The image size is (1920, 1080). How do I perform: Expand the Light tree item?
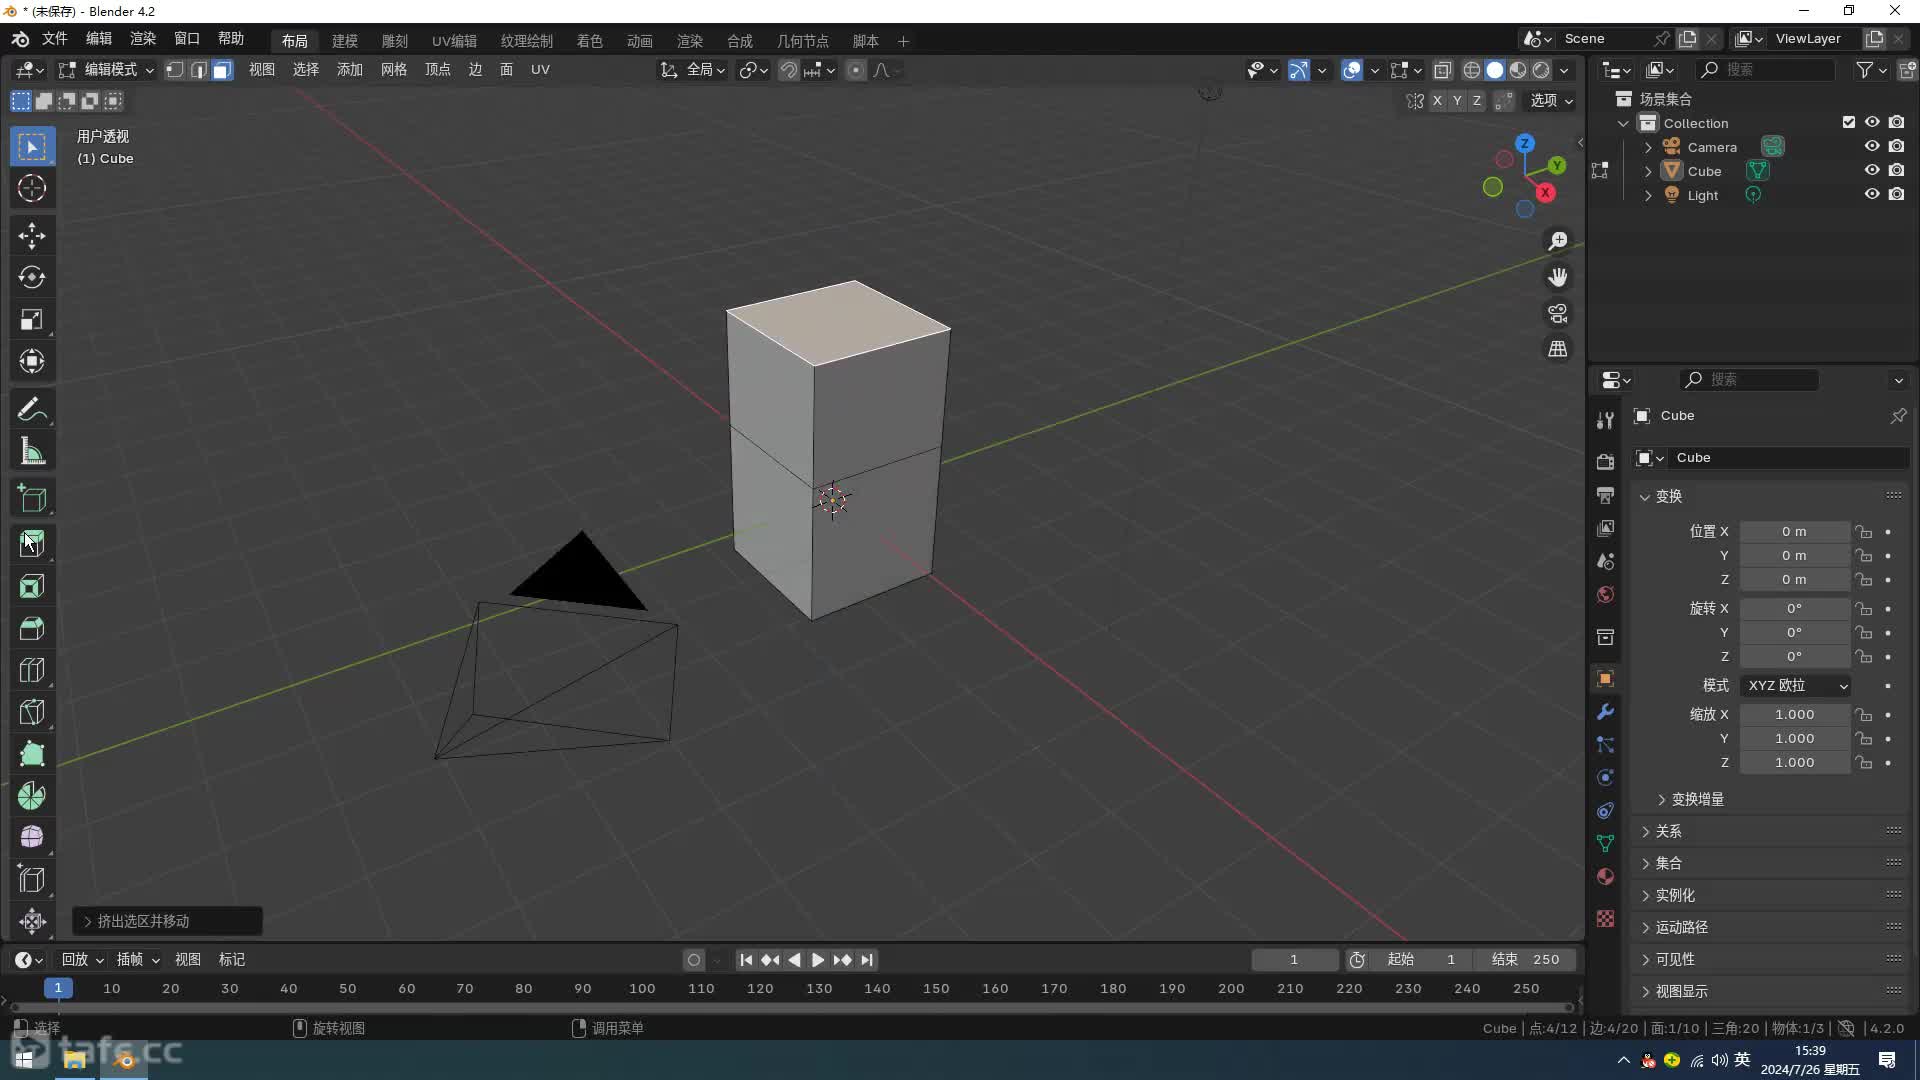1648,195
